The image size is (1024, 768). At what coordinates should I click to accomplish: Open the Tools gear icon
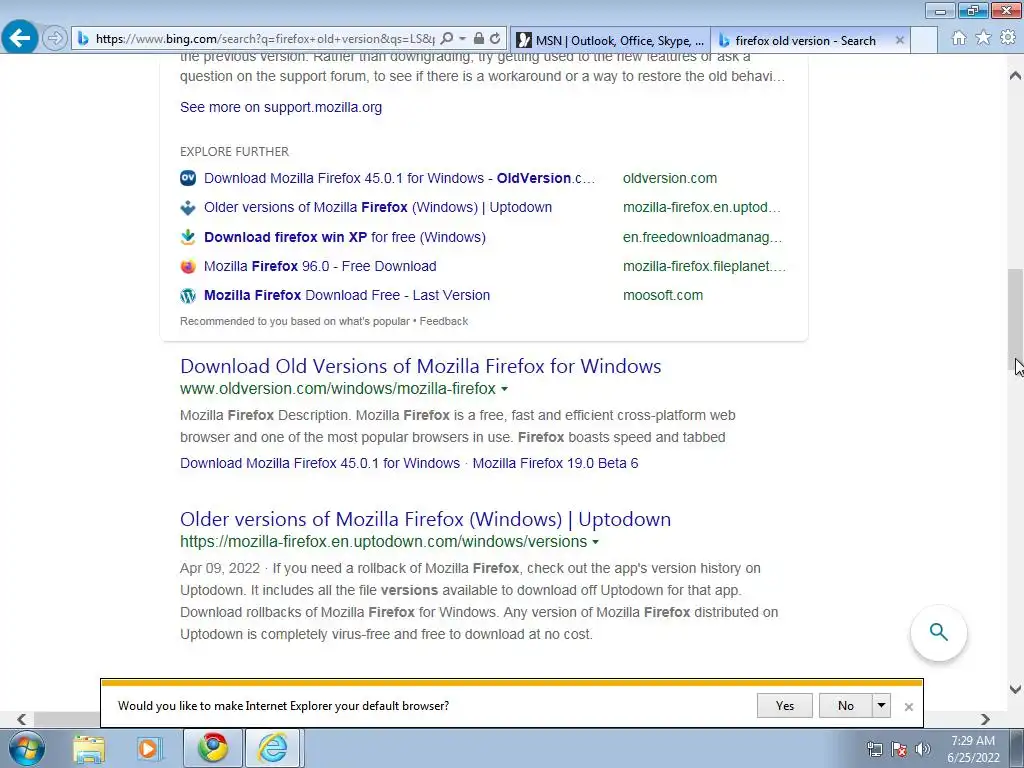tap(1008, 38)
